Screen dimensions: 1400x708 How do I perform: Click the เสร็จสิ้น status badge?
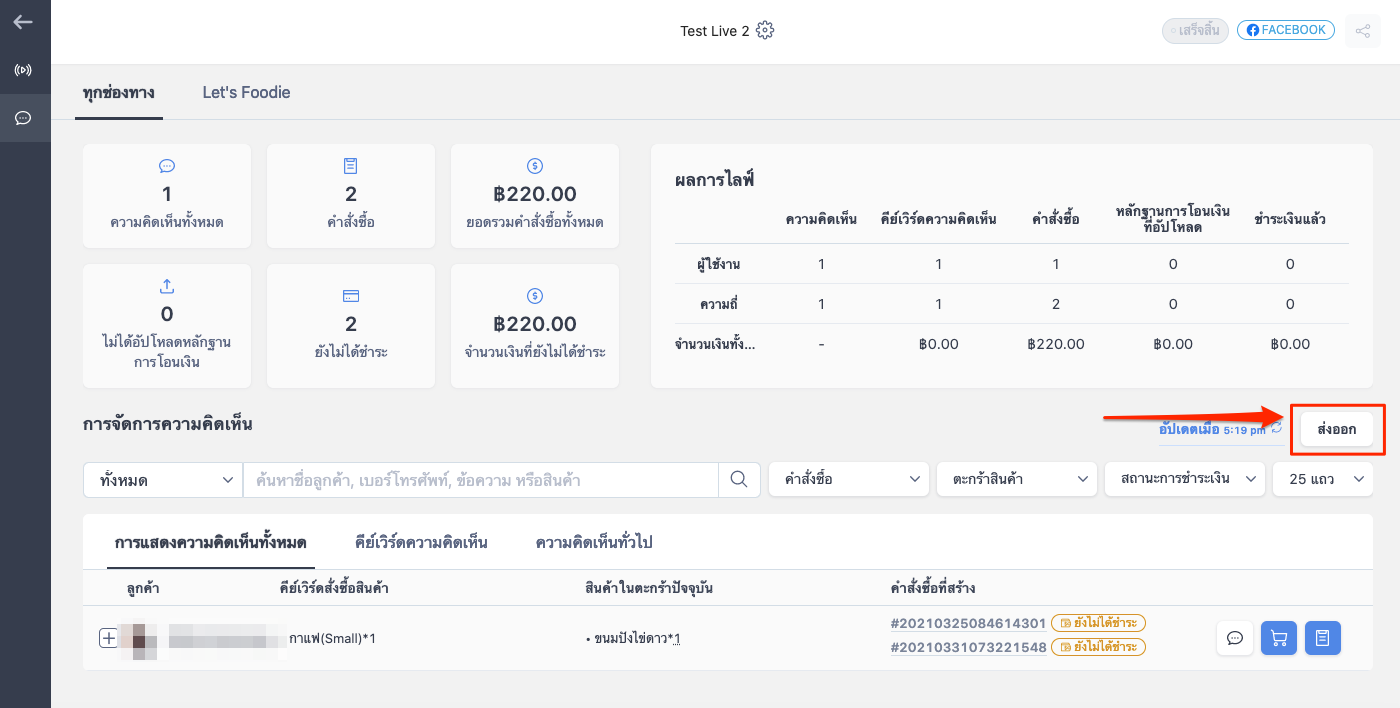click(x=1195, y=31)
